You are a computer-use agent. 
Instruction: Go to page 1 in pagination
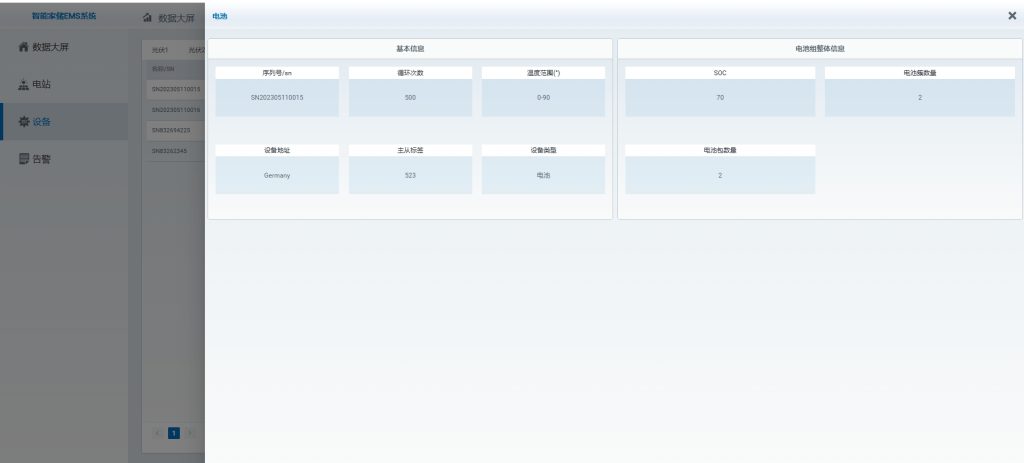[x=173, y=433]
